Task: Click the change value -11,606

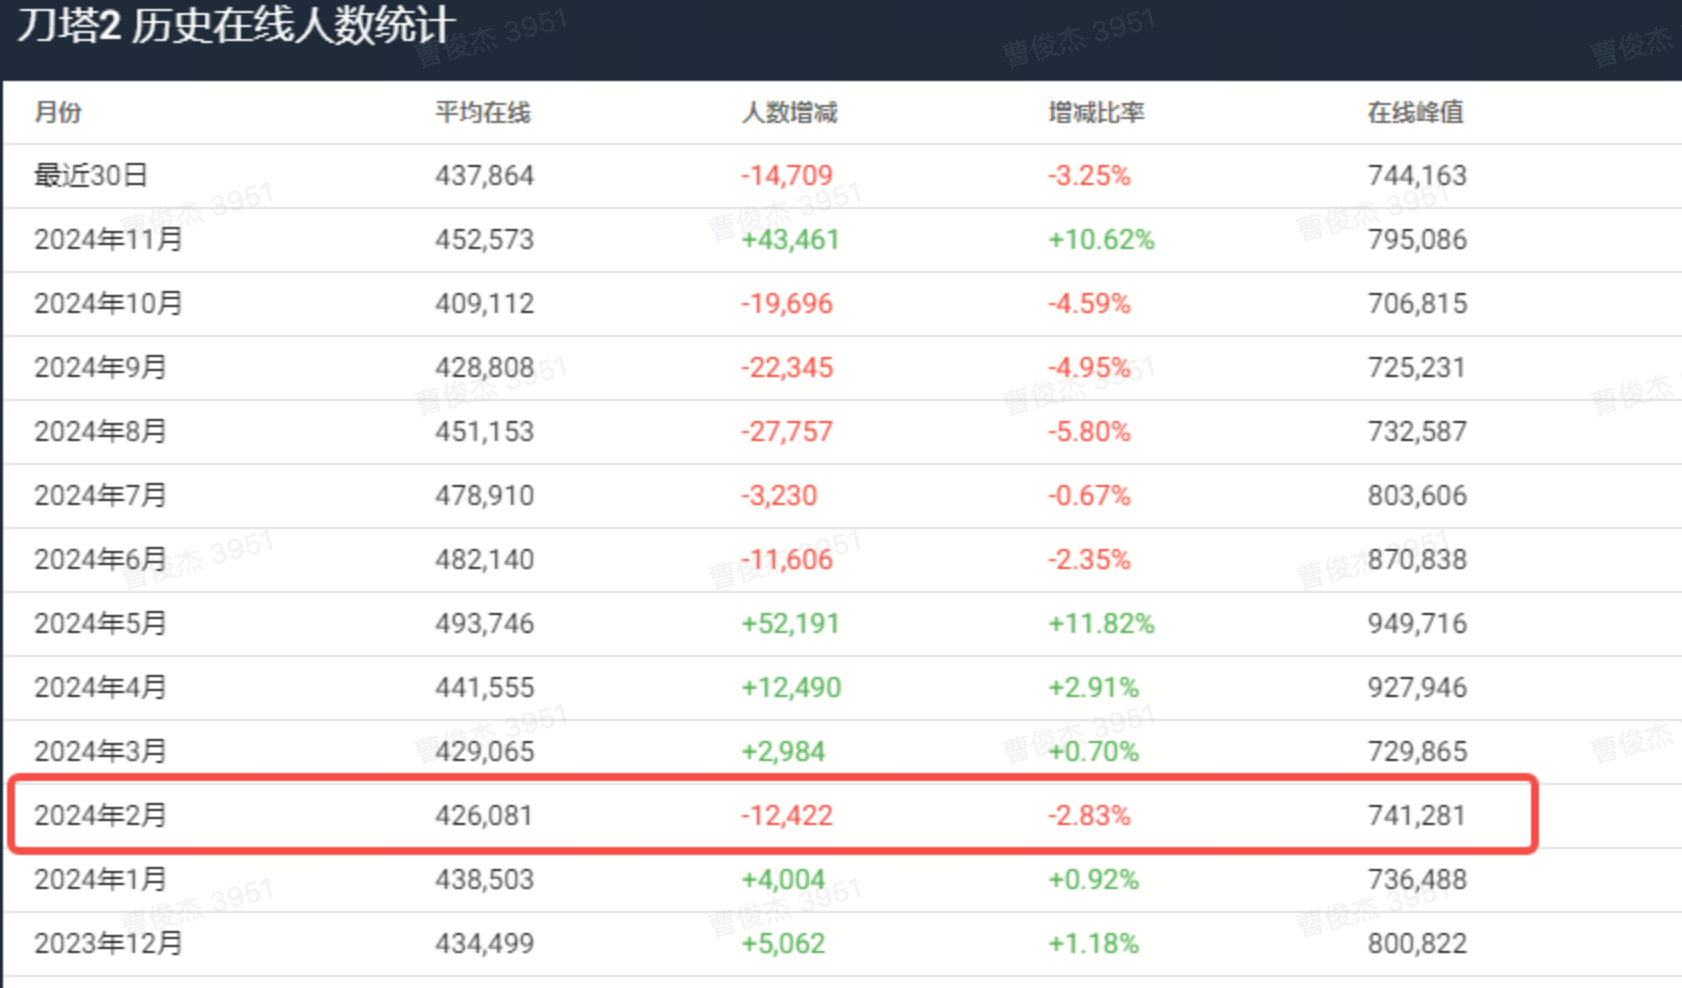Action: click(x=787, y=560)
